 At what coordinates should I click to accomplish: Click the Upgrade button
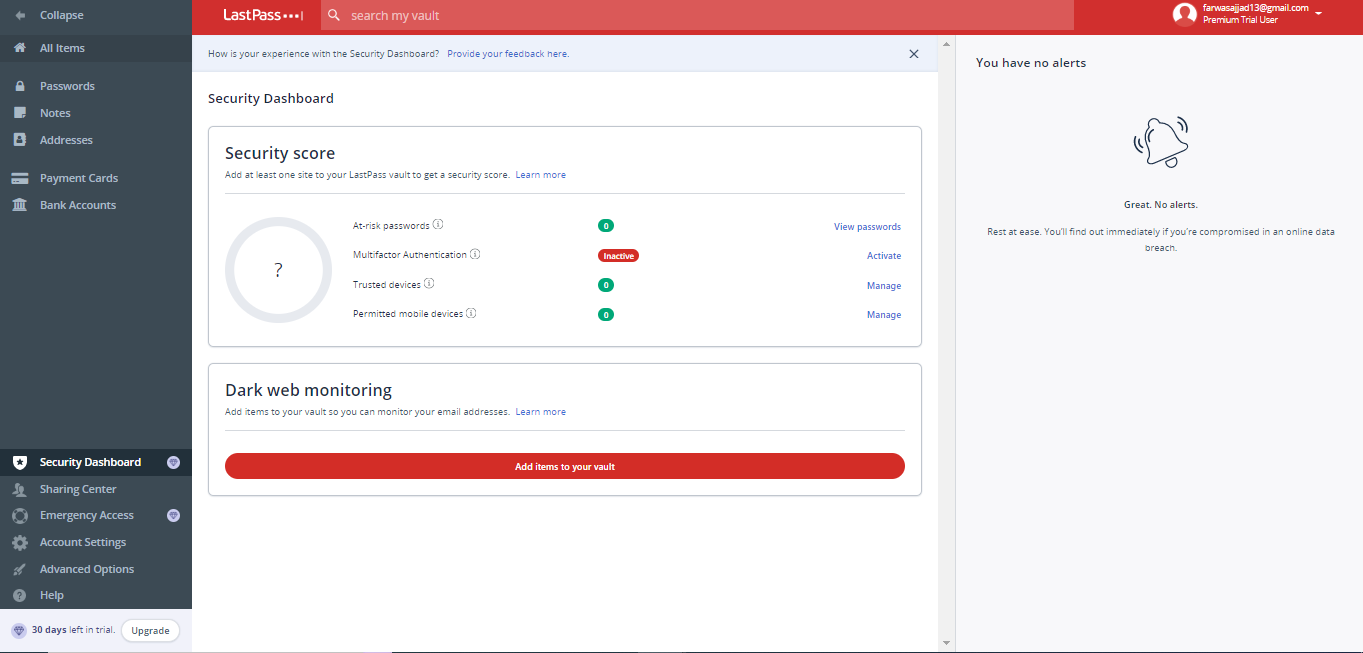[x=150, y=631]
